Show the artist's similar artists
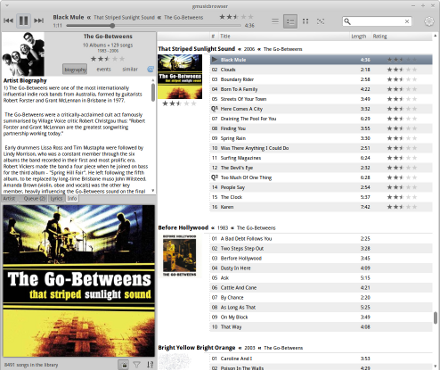This screenshot has width=440, height=370. (x=130, y=69)
